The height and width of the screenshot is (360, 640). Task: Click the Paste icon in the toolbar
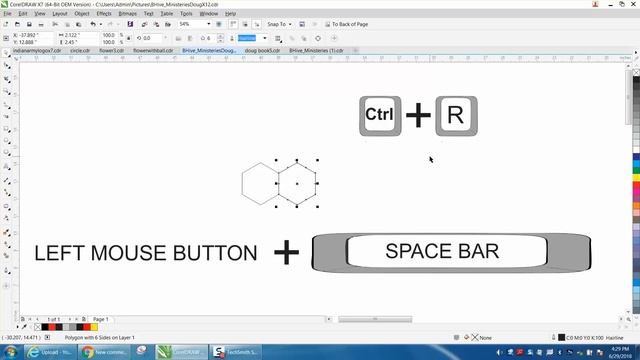[x=79, y=24]
